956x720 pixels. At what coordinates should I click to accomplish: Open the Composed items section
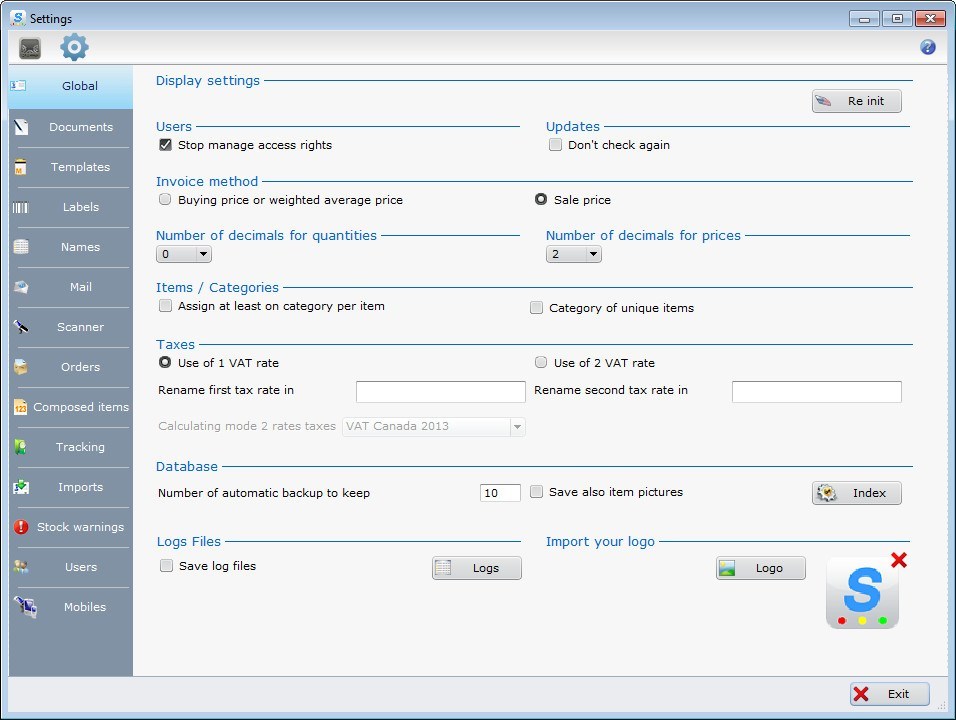click(x=79, y=407)
